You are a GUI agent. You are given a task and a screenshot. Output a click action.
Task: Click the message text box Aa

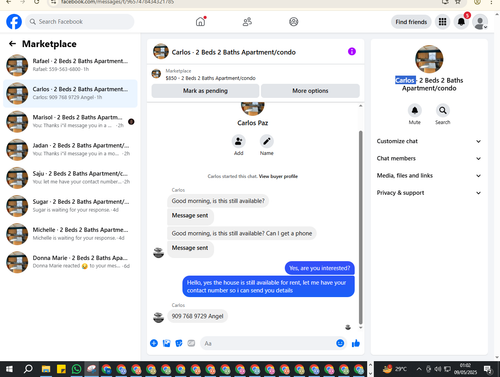(x=267, y=343)
